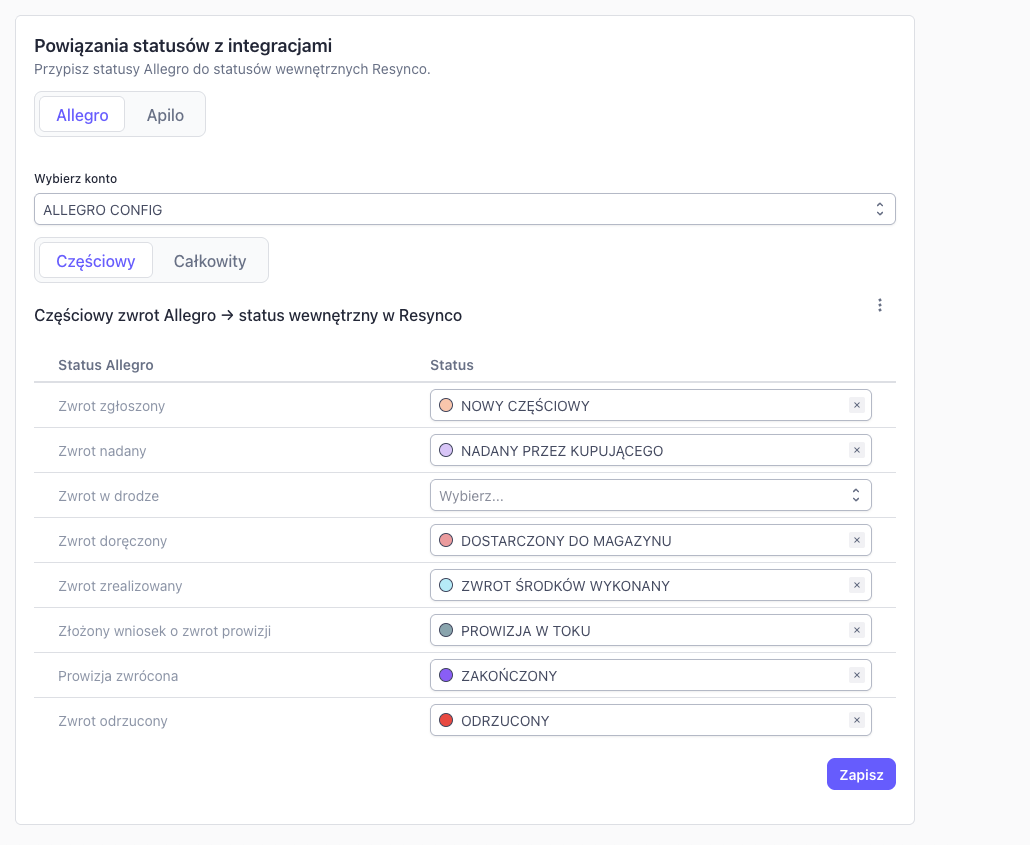Switch to the Apilo tab
Image resolution: width=1030 pixels, height=845 pixels.
(x=165, y=114)
